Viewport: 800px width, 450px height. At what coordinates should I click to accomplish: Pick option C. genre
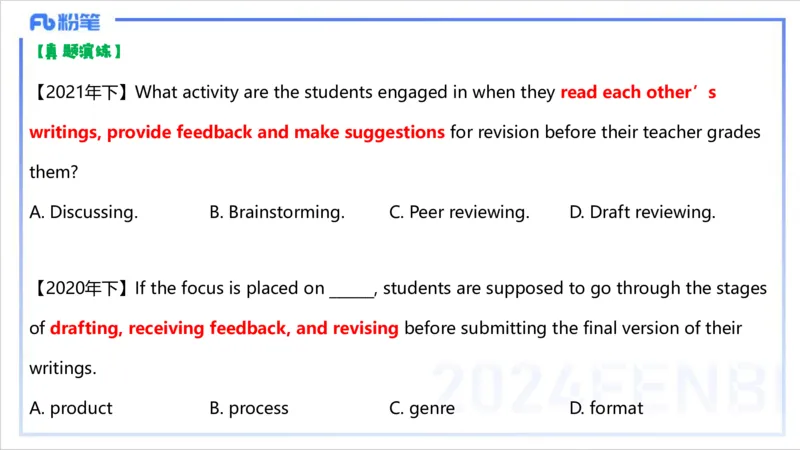click(x=422, y=408)
